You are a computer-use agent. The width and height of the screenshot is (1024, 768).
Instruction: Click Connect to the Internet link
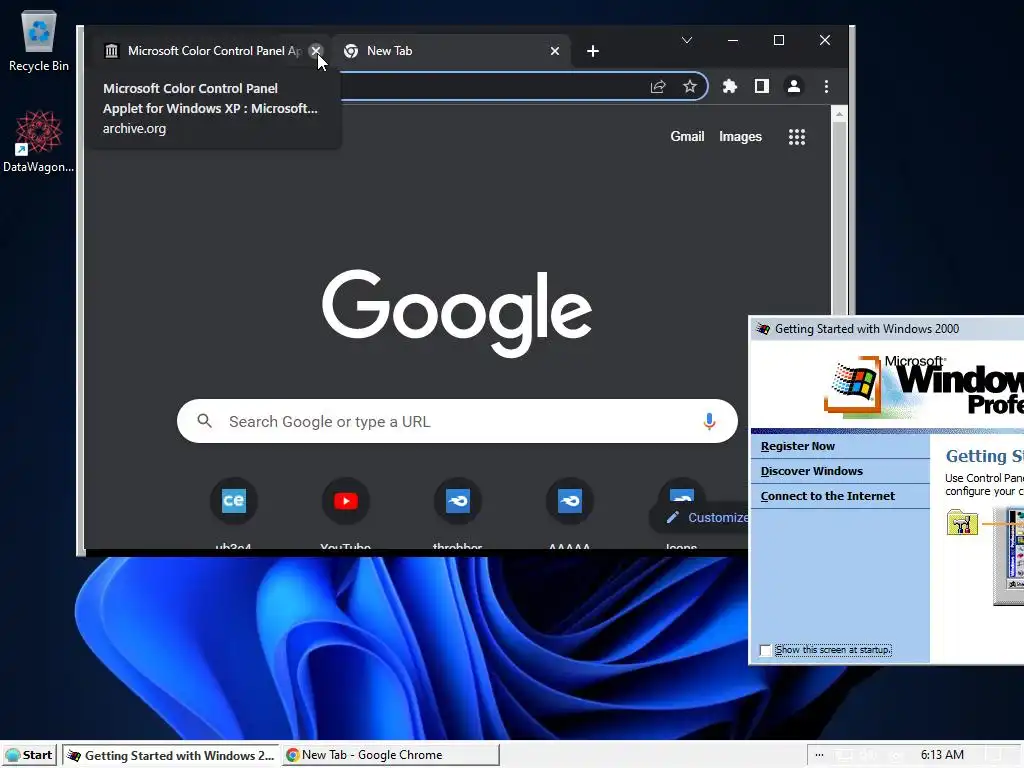827,496
